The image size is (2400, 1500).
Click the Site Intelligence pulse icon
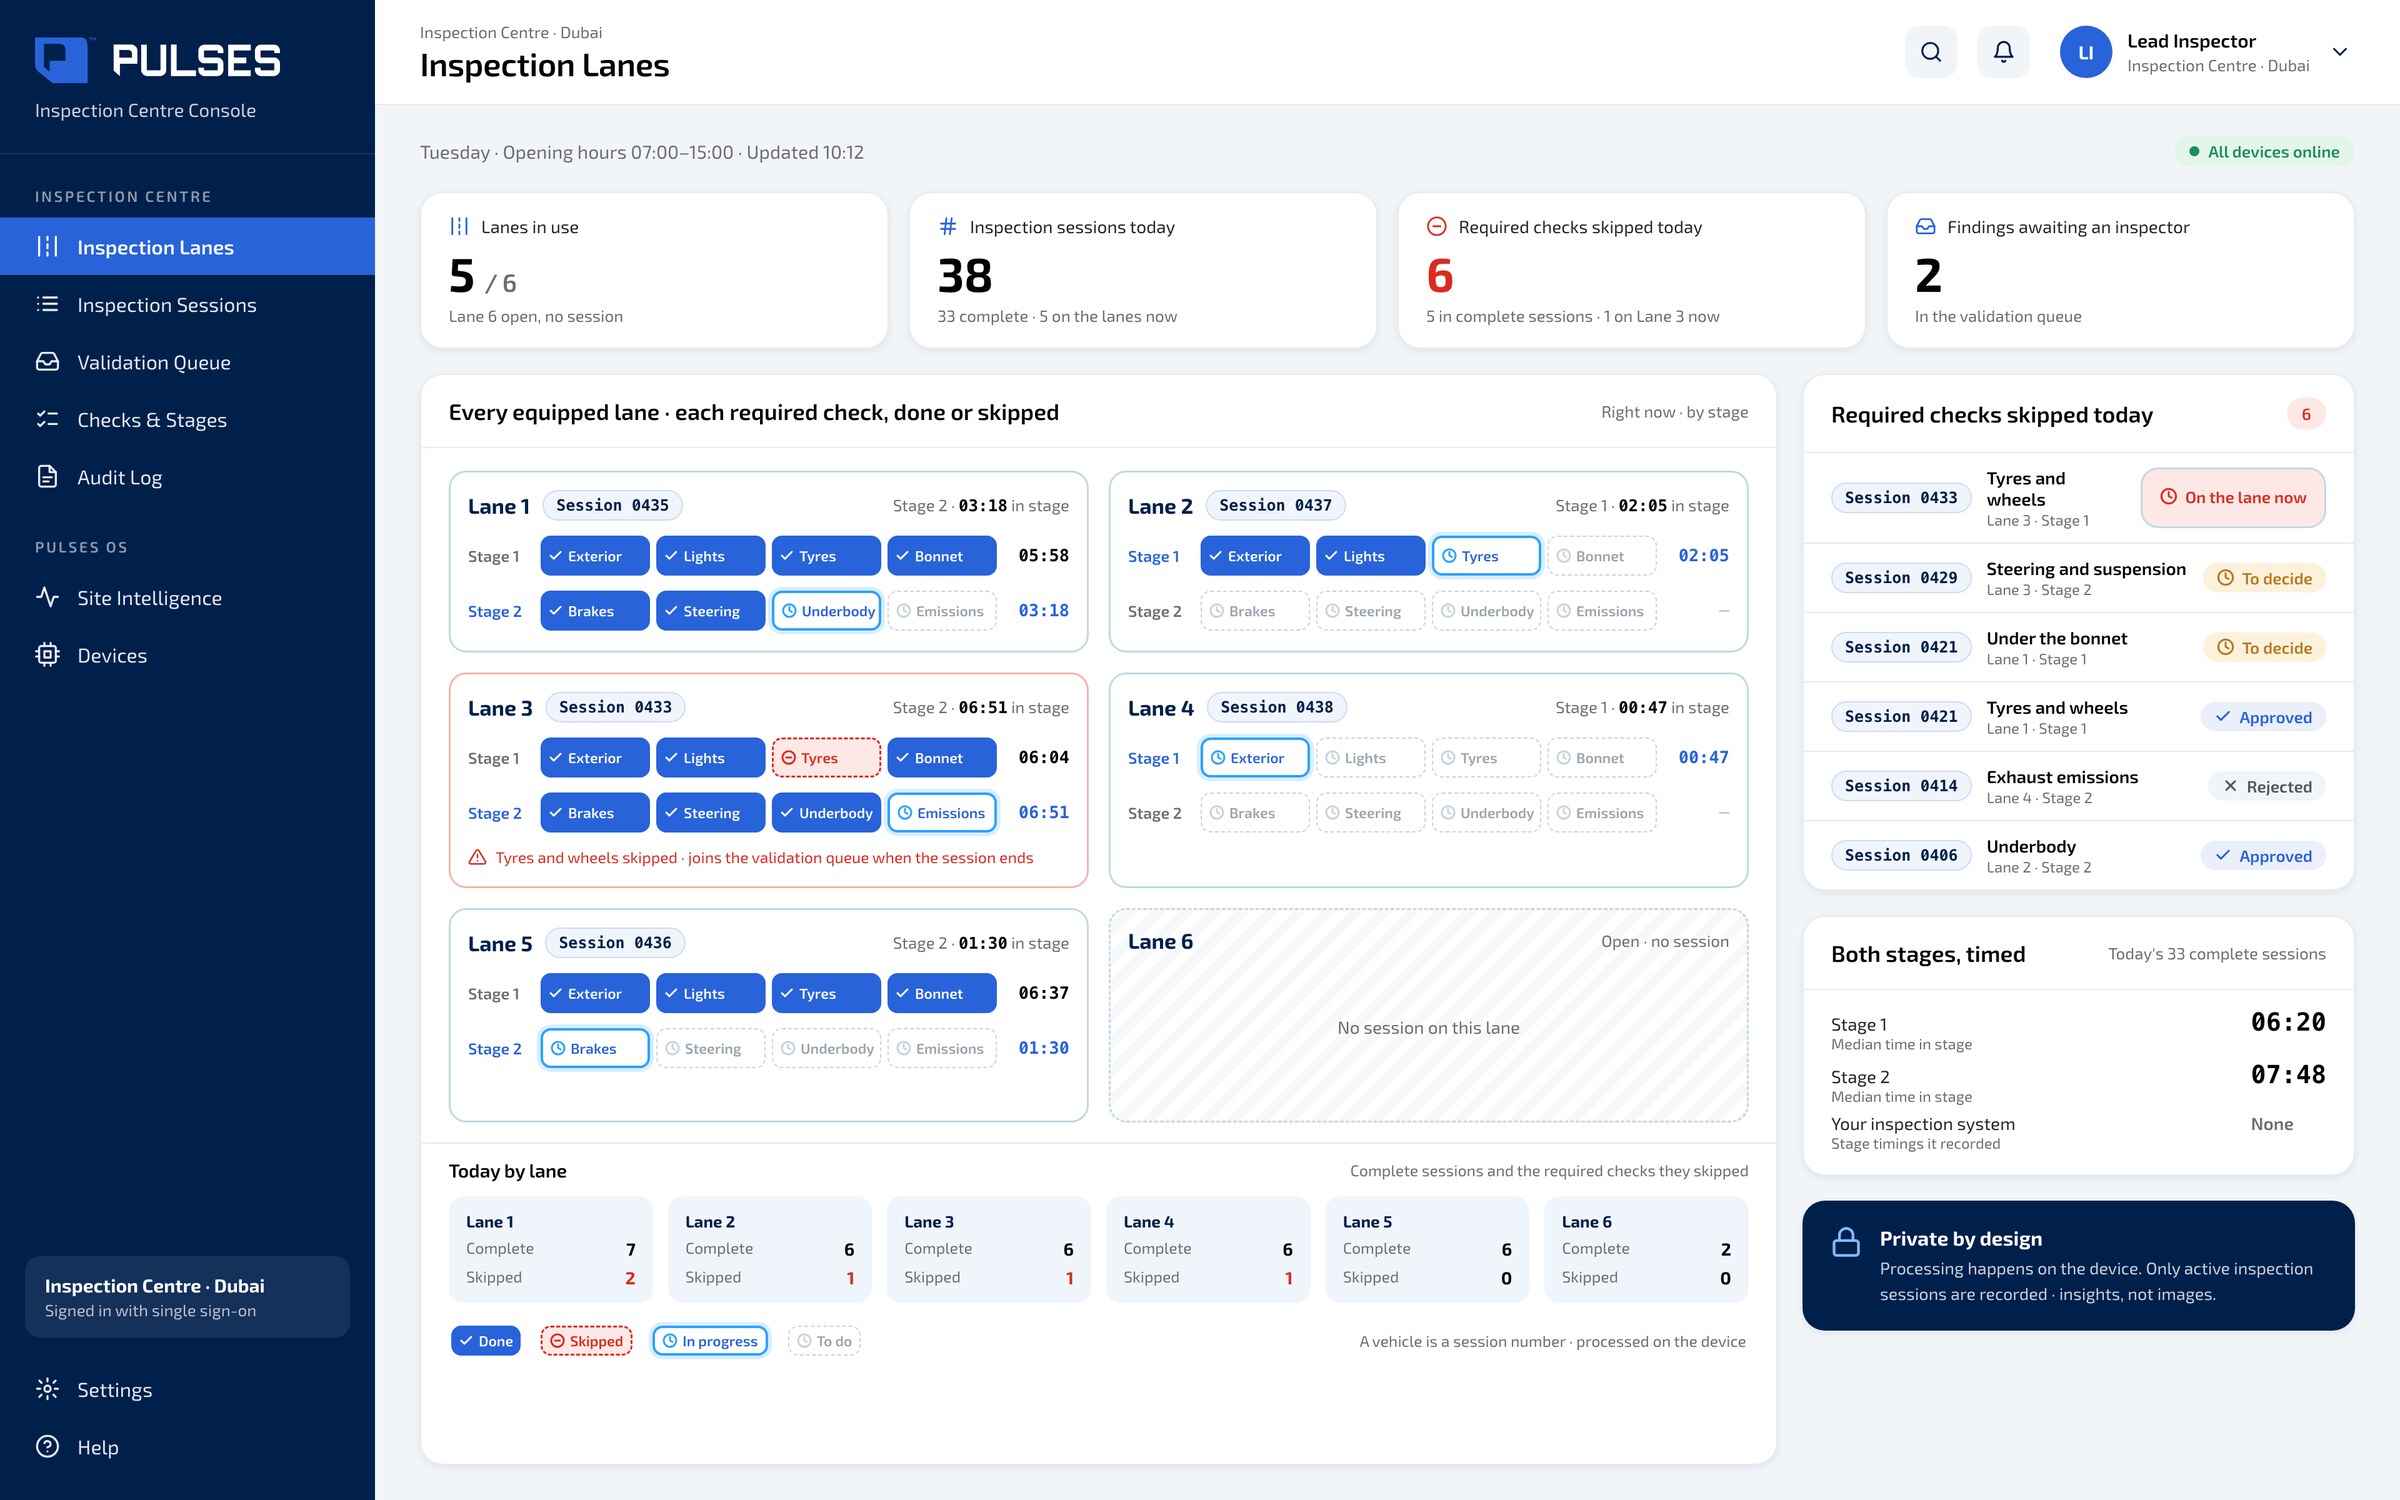tap(47, 598)
